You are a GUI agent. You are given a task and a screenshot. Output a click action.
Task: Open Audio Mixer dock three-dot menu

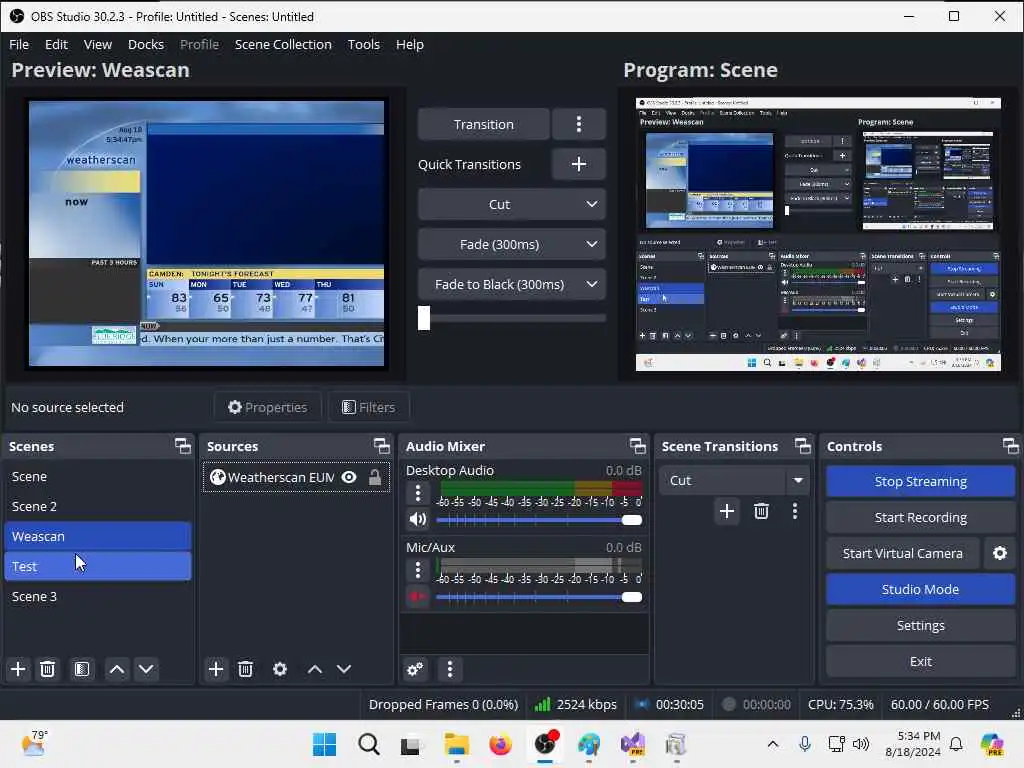[450, 669]
